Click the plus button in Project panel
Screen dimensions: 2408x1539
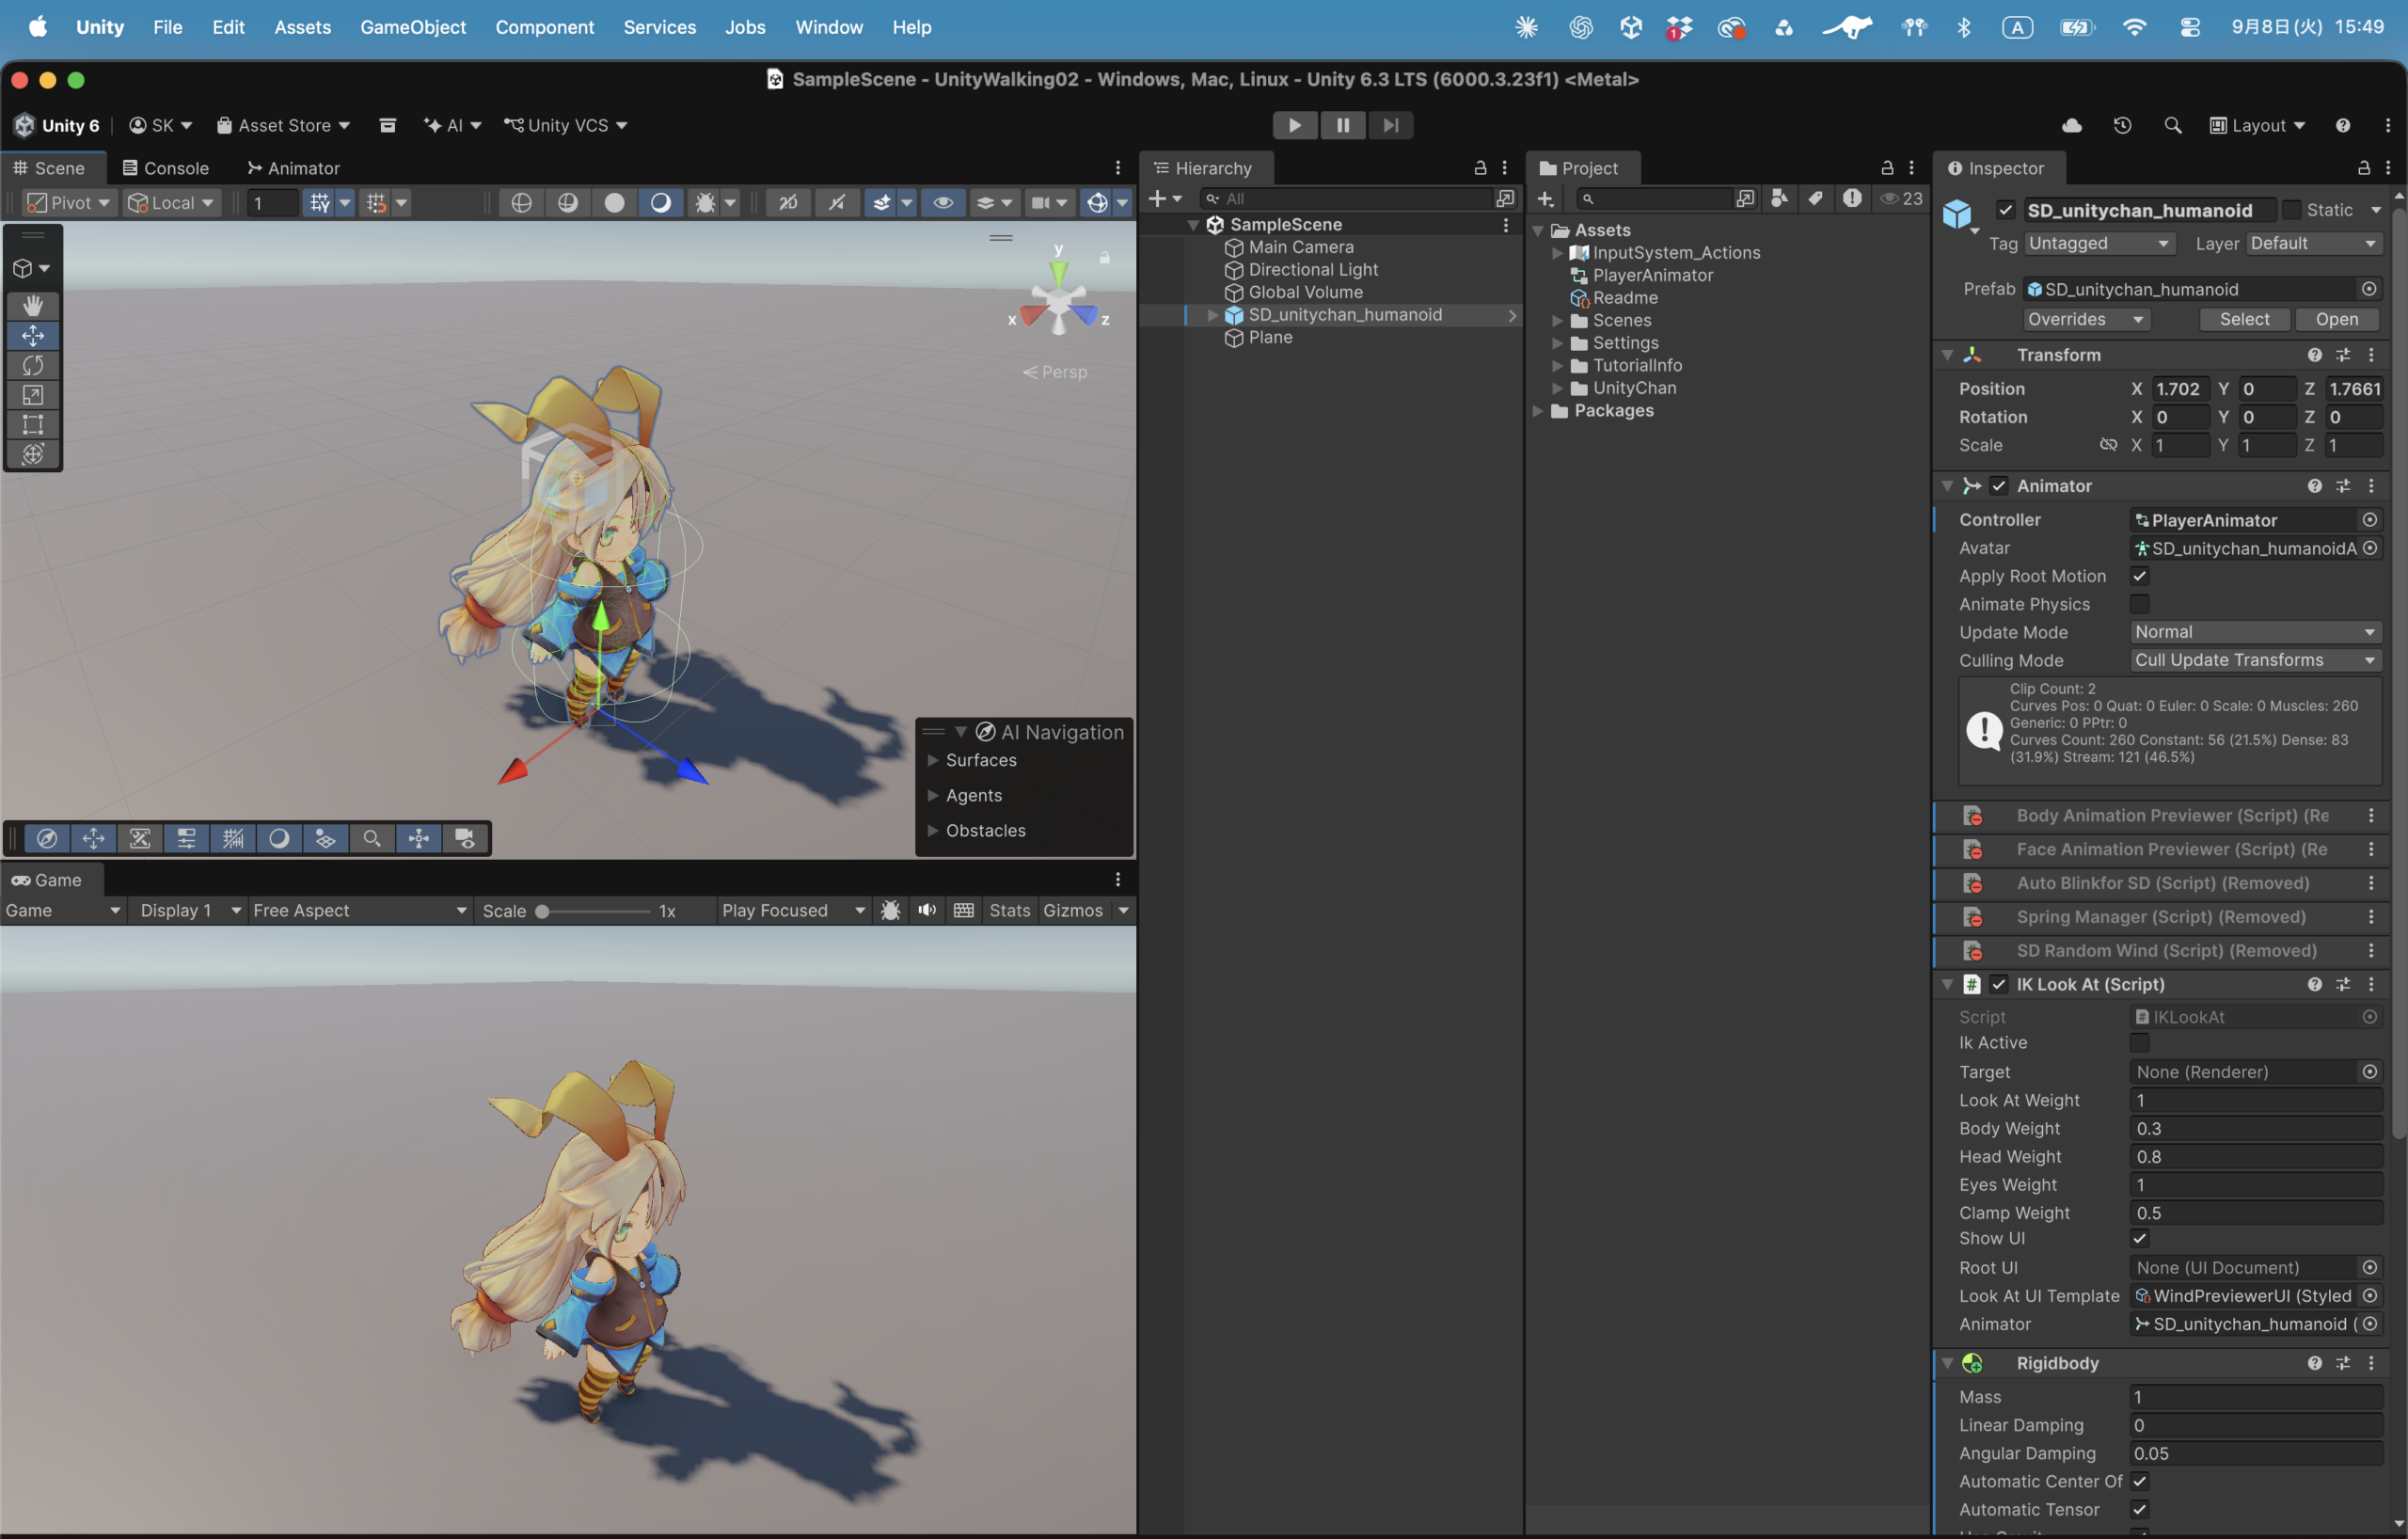[1545, 198]
